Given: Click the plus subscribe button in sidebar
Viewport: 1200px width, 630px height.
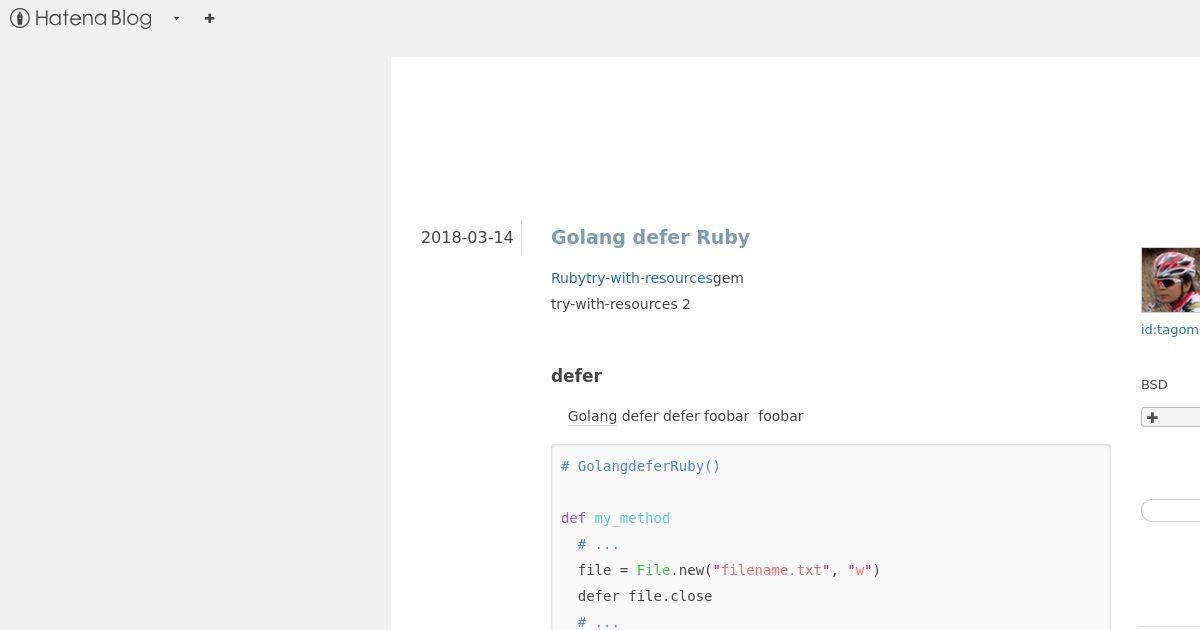Looking at the screenshot, I should (x=1170, y=417).
